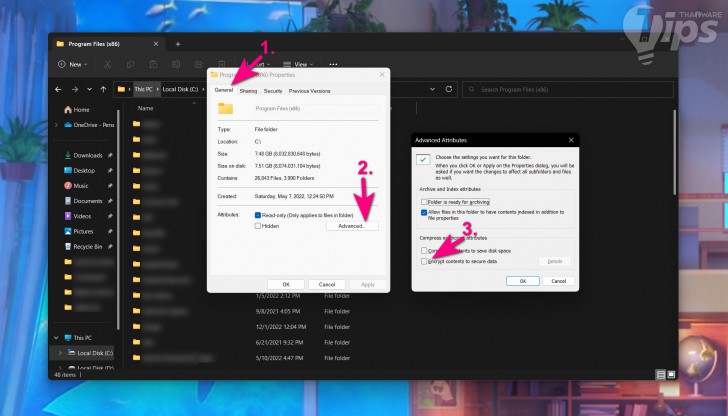Check Folder is ready for archiving
Viewport: 728px width, 416px height.
coord(424,202)
